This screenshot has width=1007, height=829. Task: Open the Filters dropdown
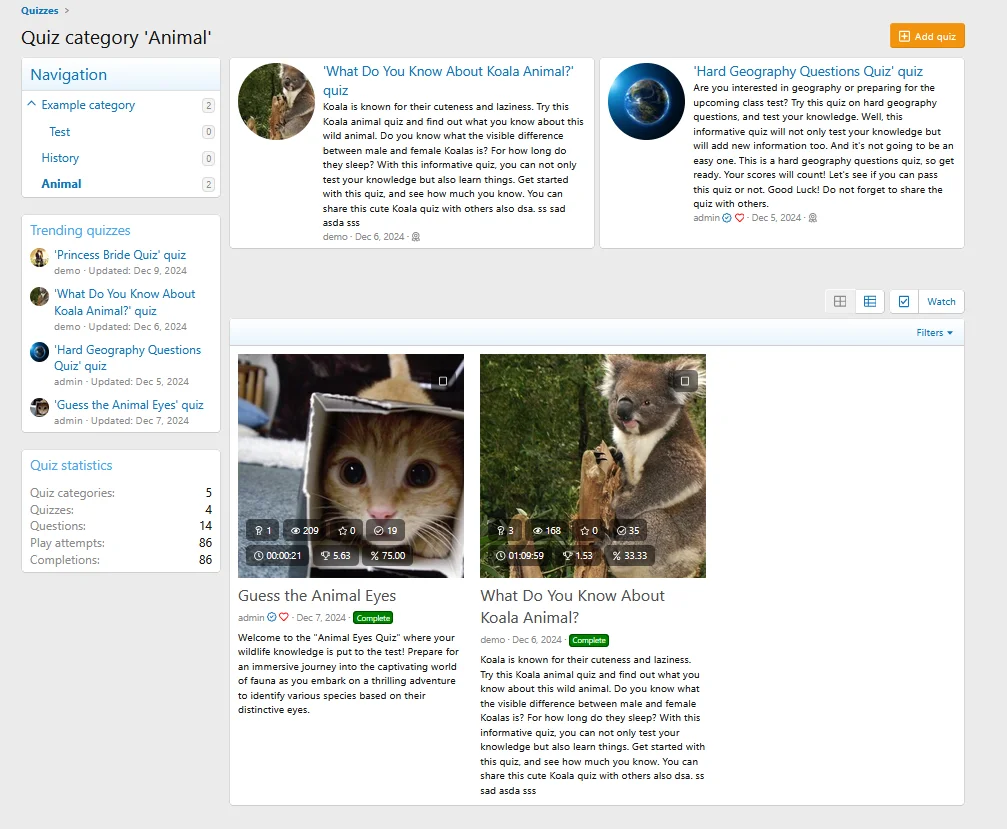(x=934, y=333)
